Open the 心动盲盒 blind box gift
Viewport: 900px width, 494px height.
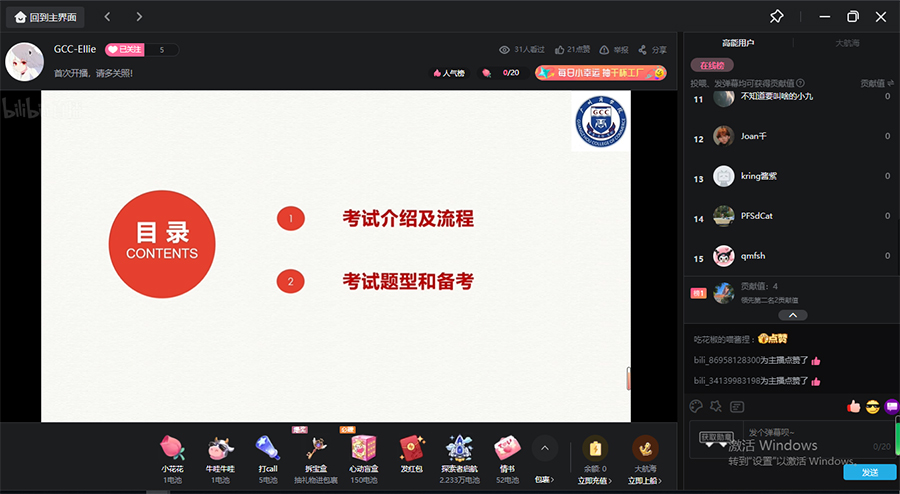pos(363,448)
